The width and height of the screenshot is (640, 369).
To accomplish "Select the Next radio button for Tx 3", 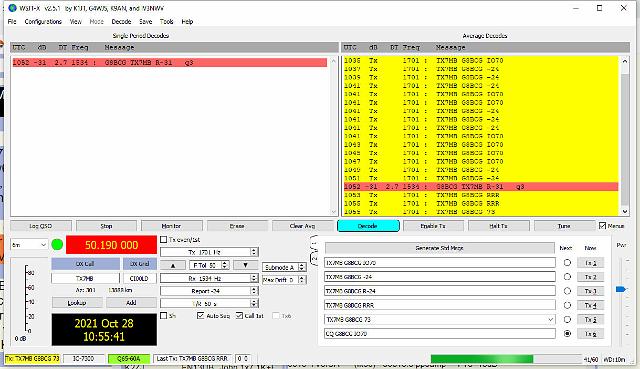I will click(567, 291).
